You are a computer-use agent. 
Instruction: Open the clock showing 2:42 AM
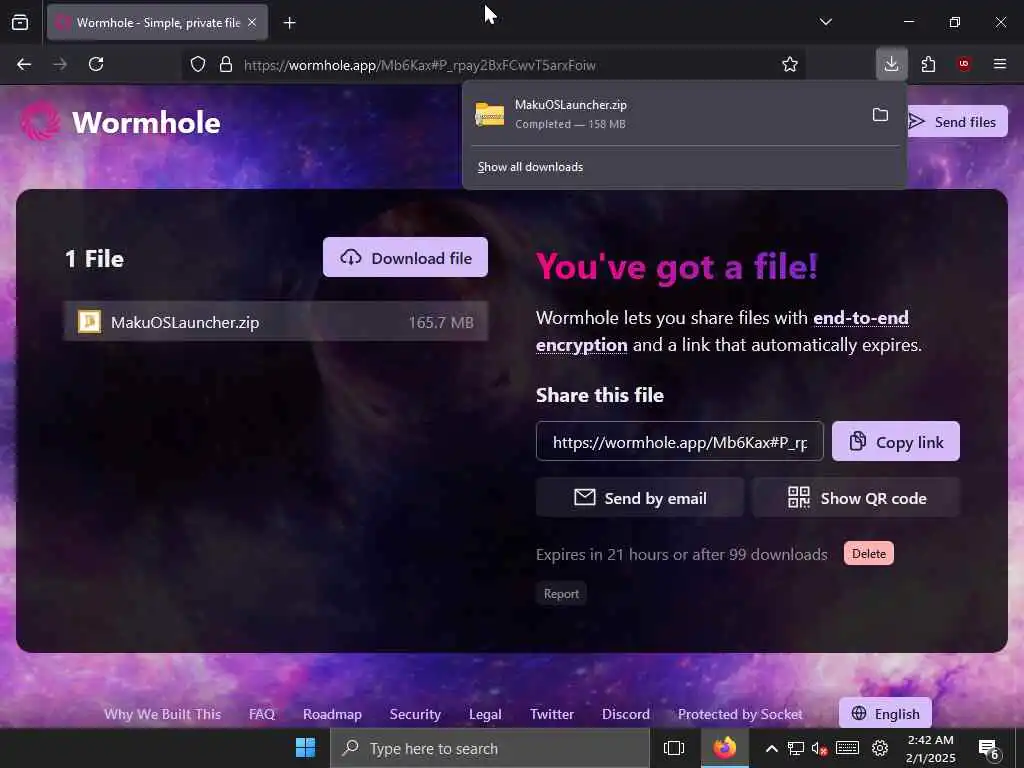pyautogui.click(x=931, y=748)
